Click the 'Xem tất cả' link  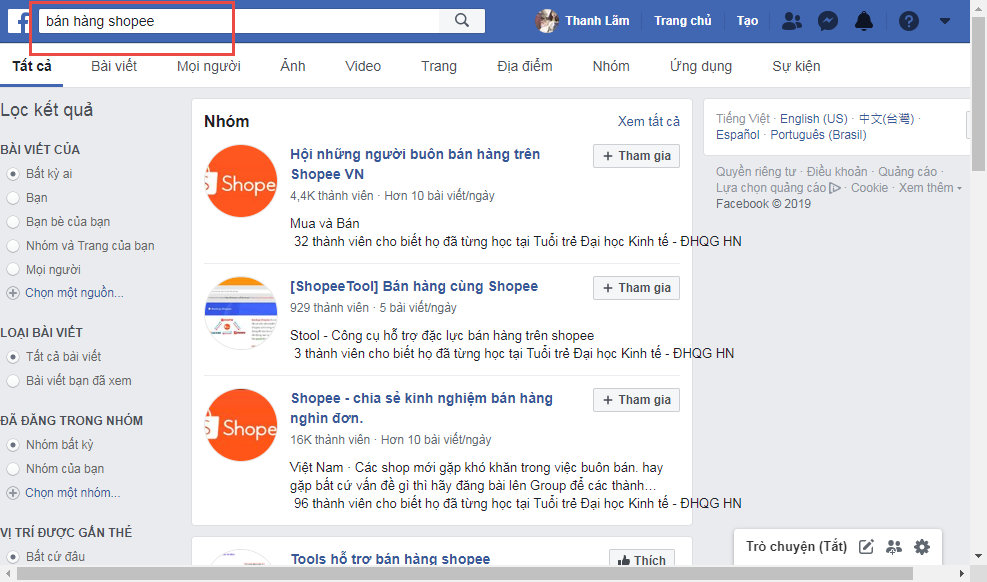click(648, 122)
